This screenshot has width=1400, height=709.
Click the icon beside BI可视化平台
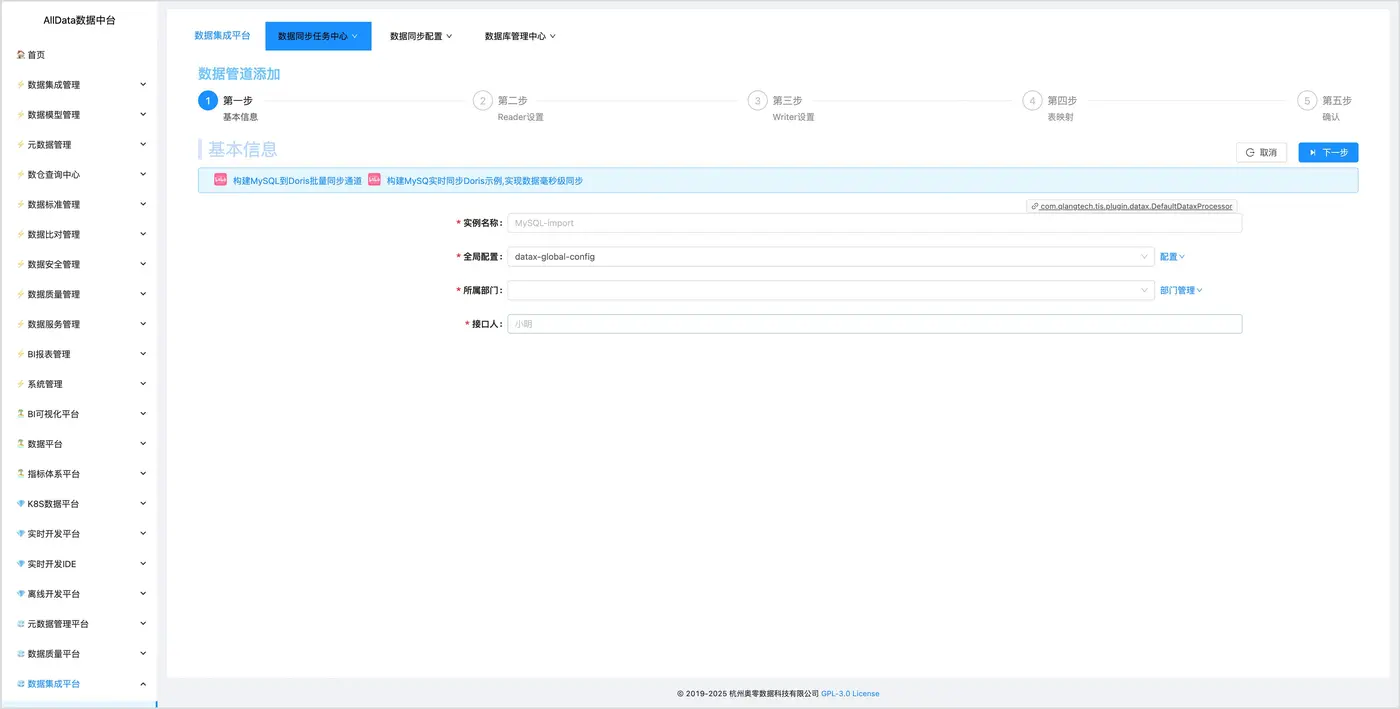pos(21,414)
